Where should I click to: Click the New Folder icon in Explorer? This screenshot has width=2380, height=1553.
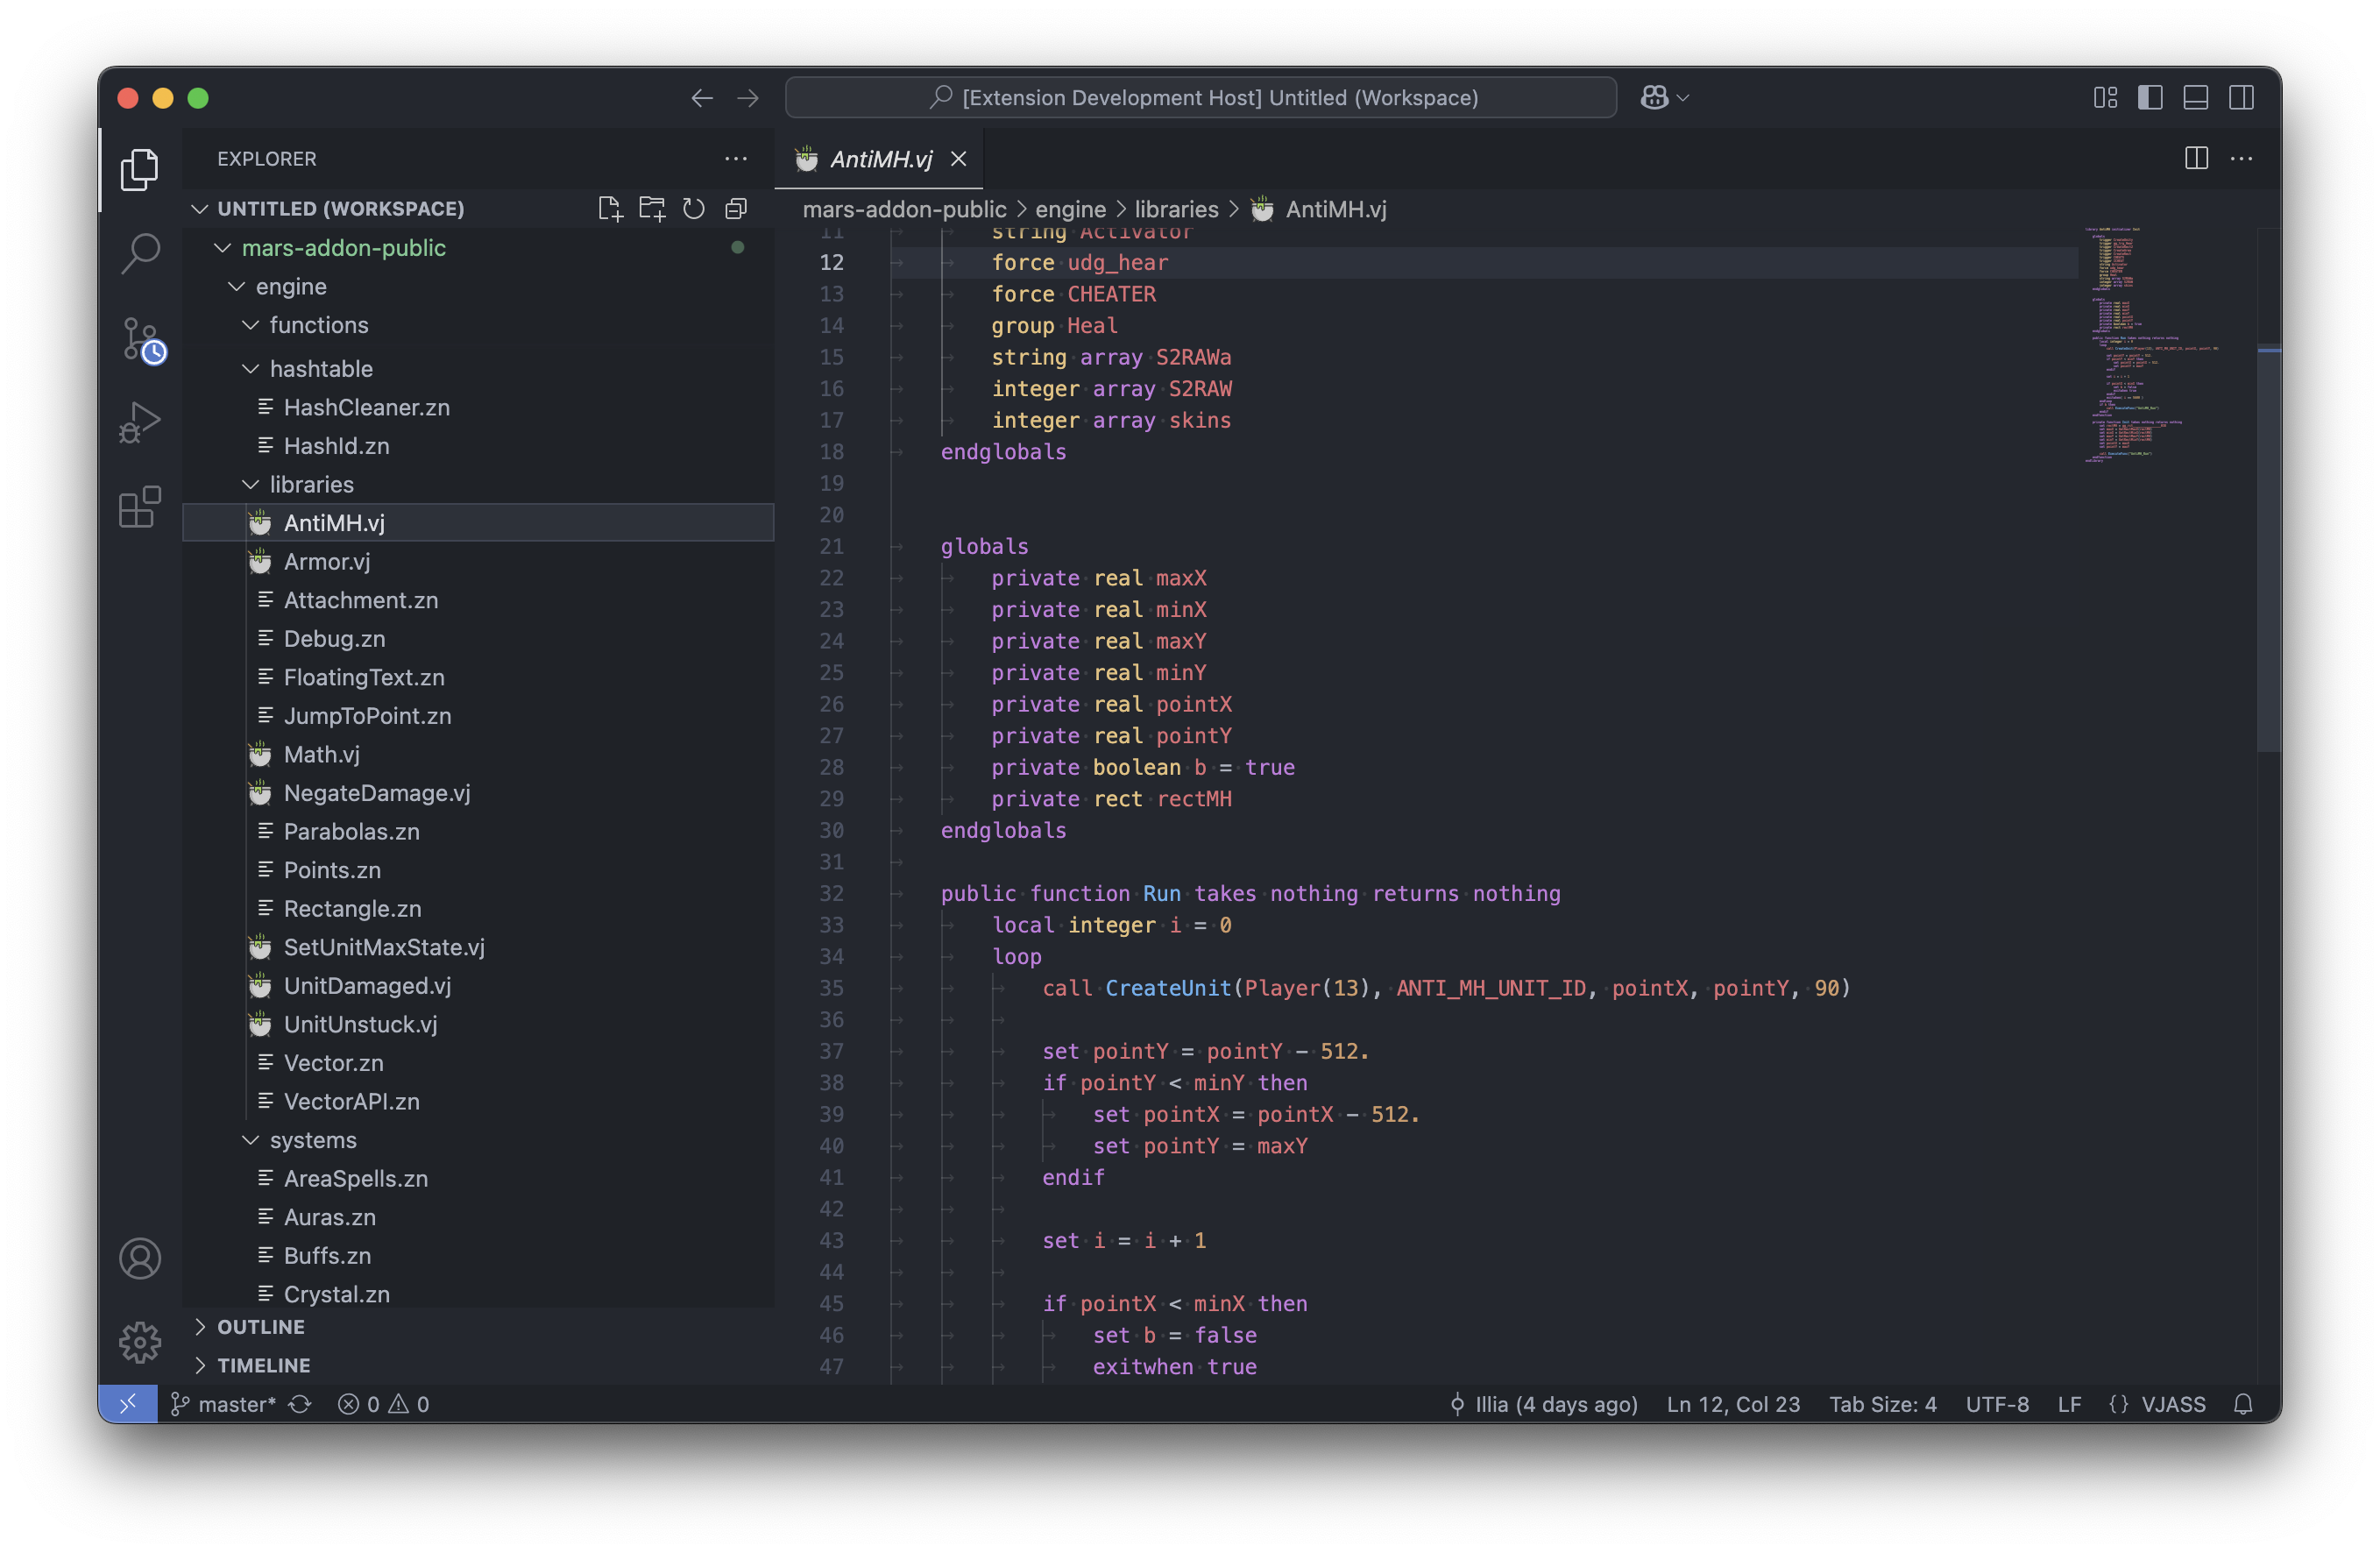652,208
